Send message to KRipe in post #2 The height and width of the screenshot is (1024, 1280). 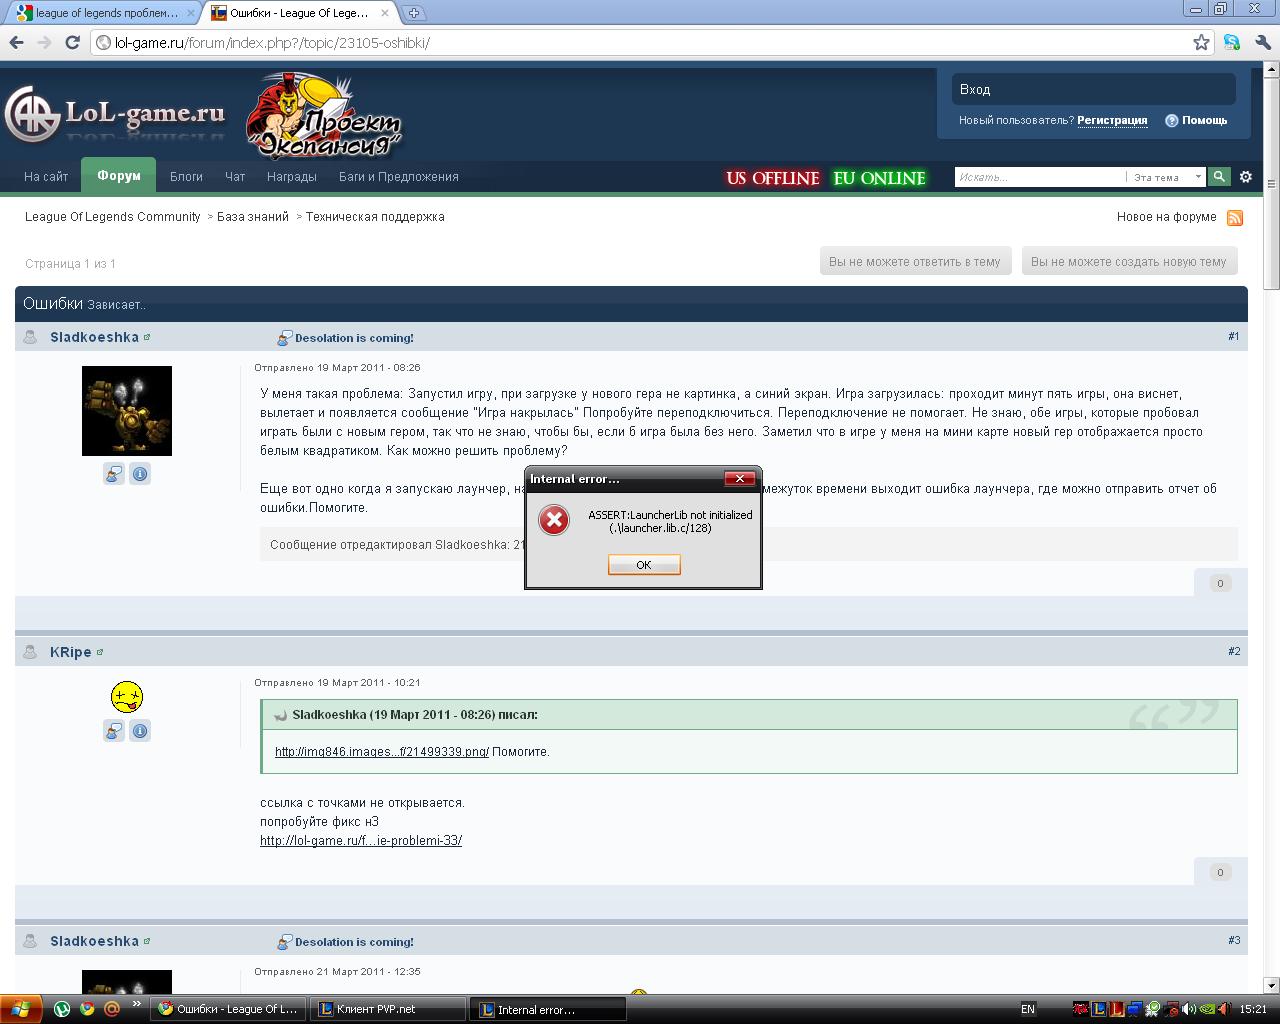(x=114, y=731)
